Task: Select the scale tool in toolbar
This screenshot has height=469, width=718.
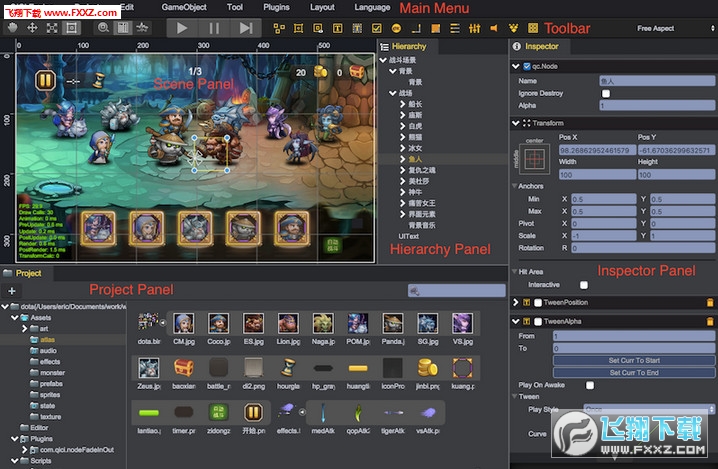Action: (52, 28)
